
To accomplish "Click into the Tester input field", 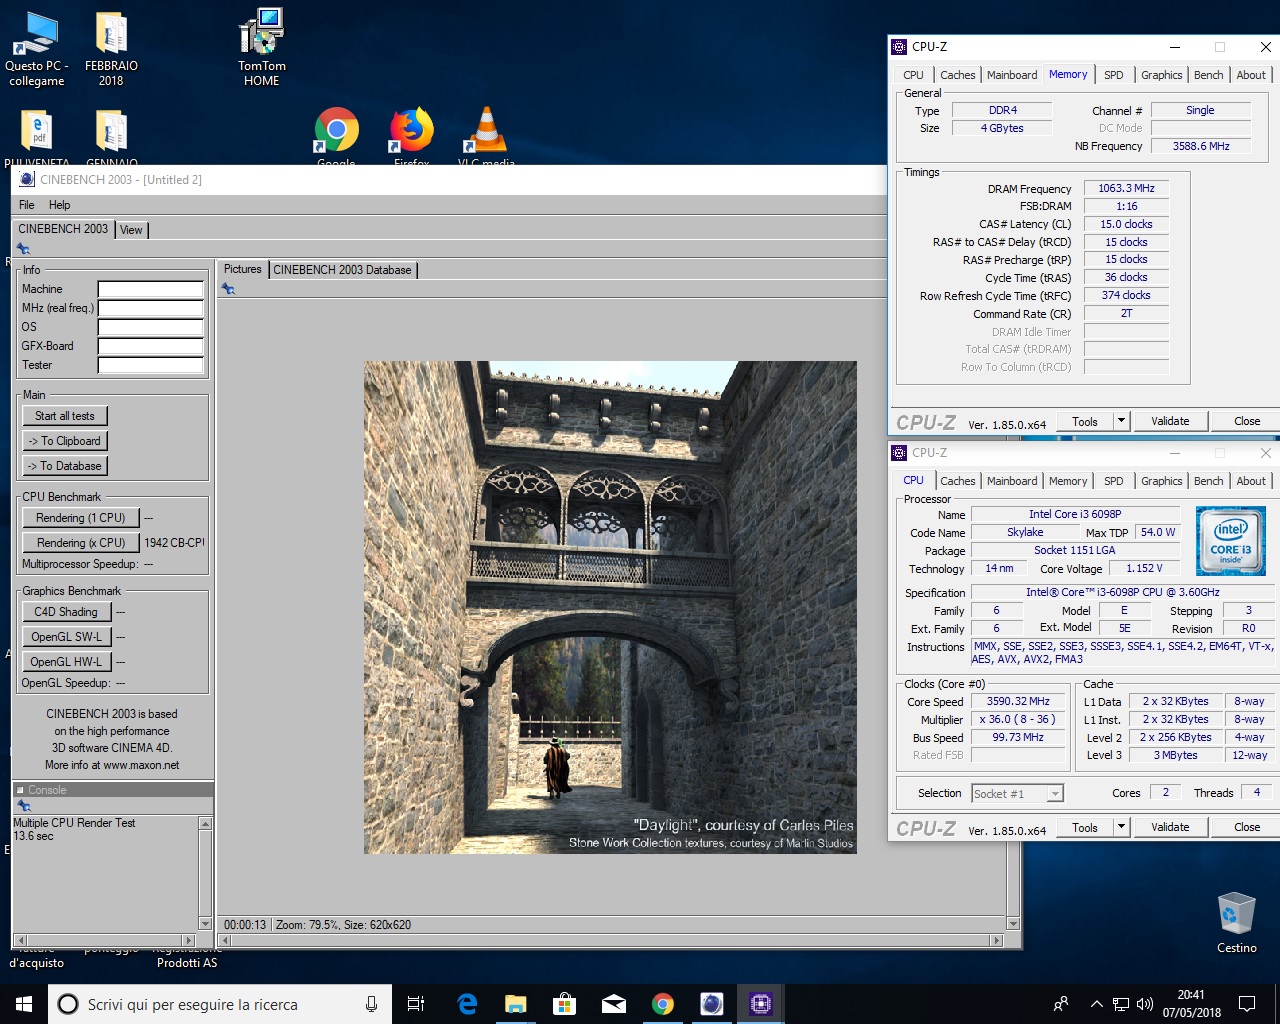I will tap(151, 365).
